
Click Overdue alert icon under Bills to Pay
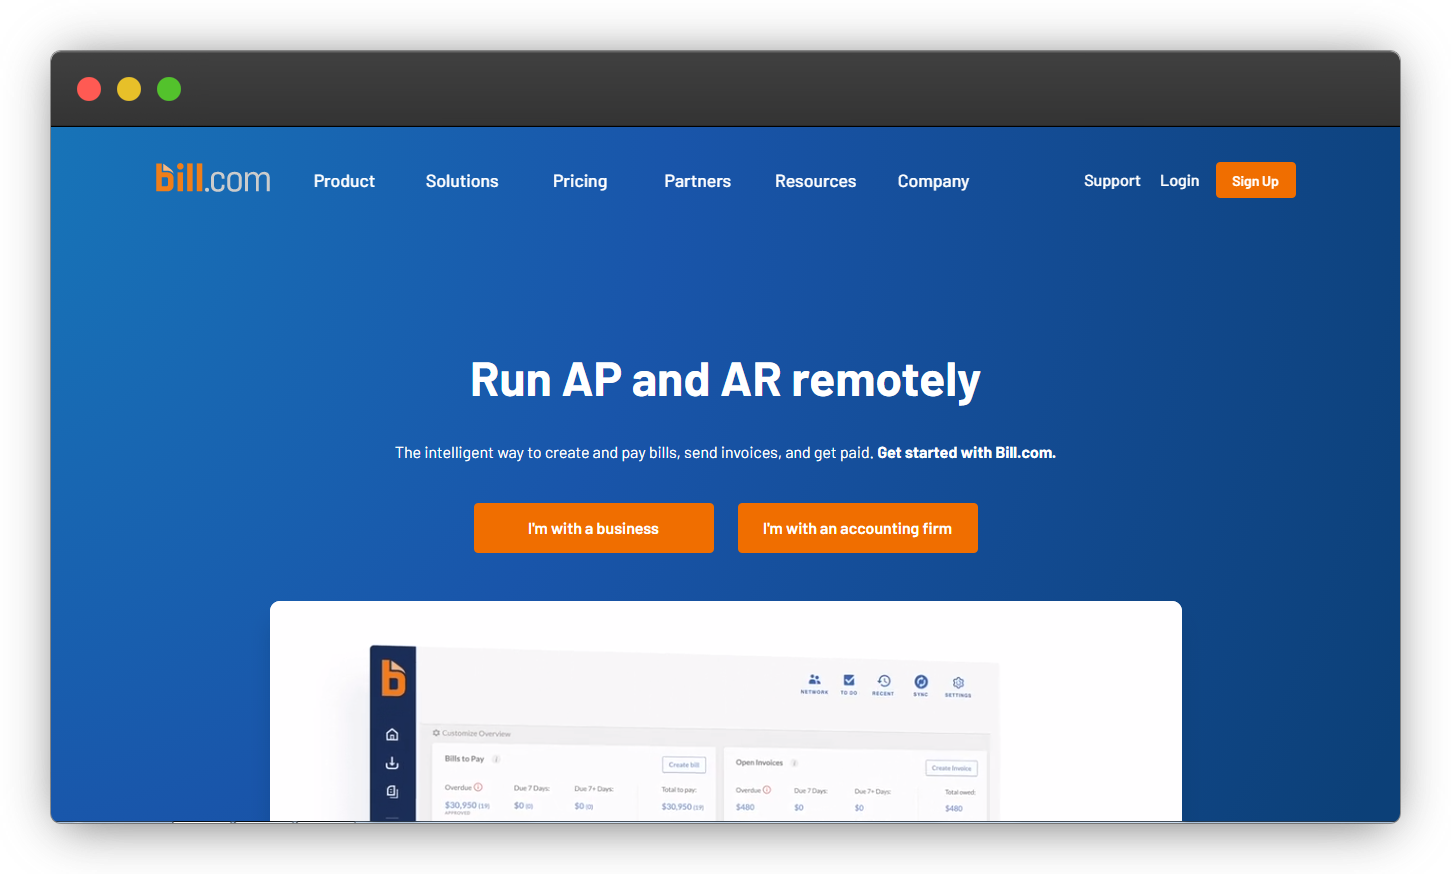[478, 787]
